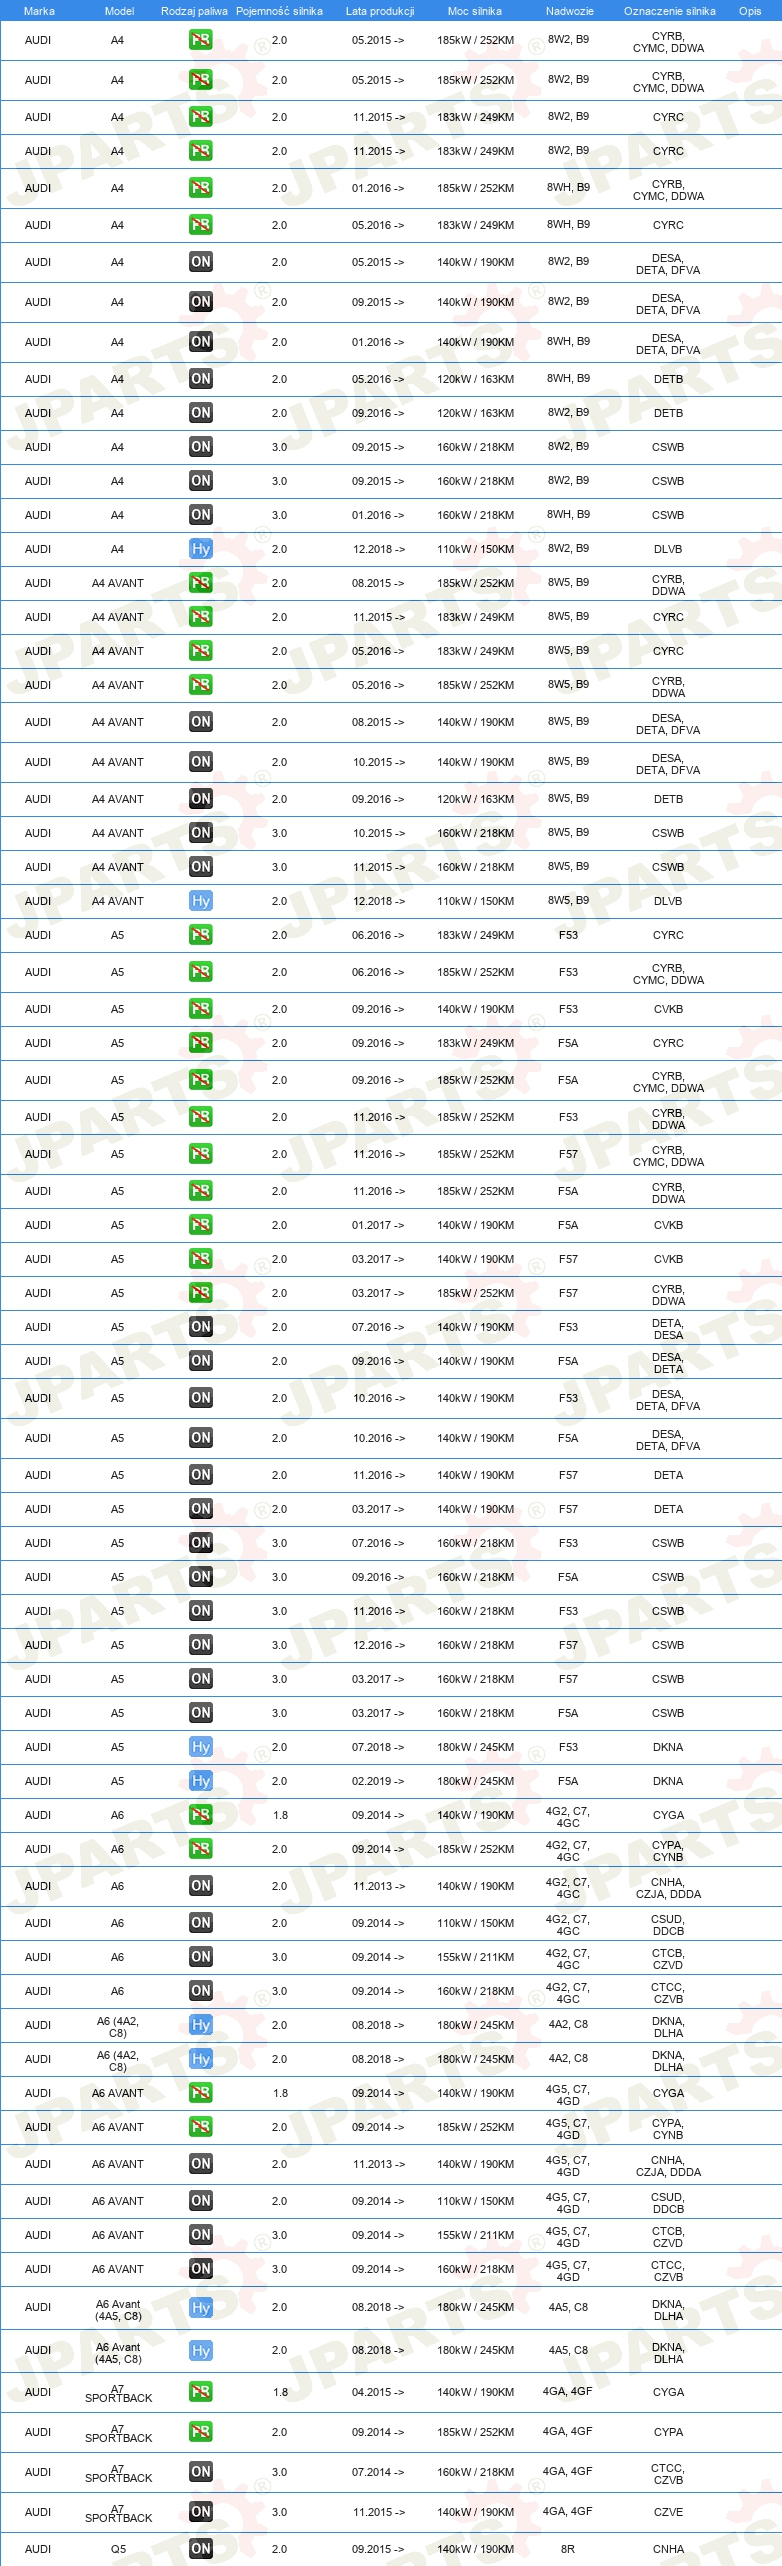Select the 02.2019 production date cell
Image resolution: width=782 pixels, height=2566 pixels.
tap(378, 1781)
